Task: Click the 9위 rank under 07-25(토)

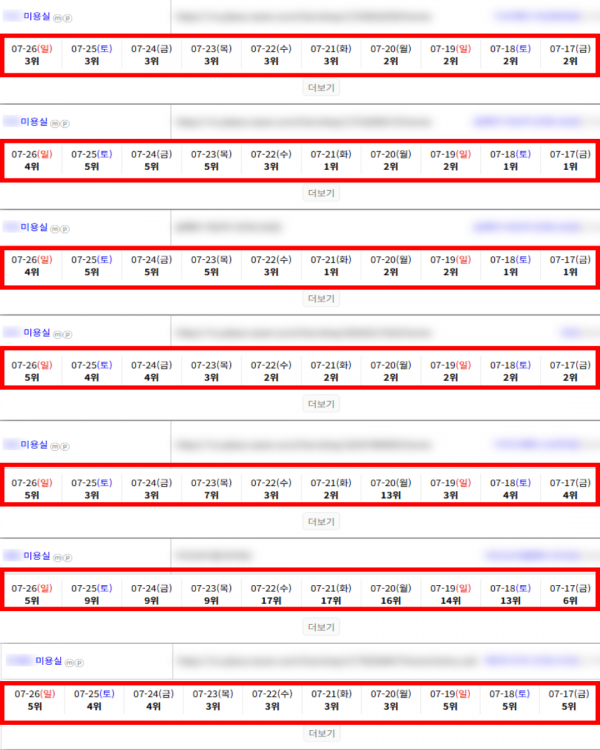Action: click(91, 601)
